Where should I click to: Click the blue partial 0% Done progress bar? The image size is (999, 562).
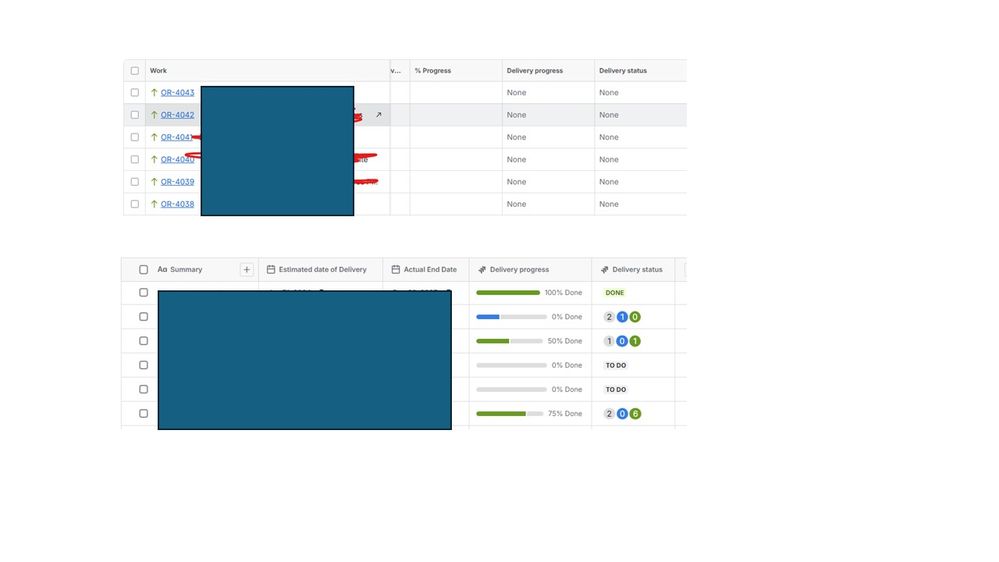tap(511, 317)
